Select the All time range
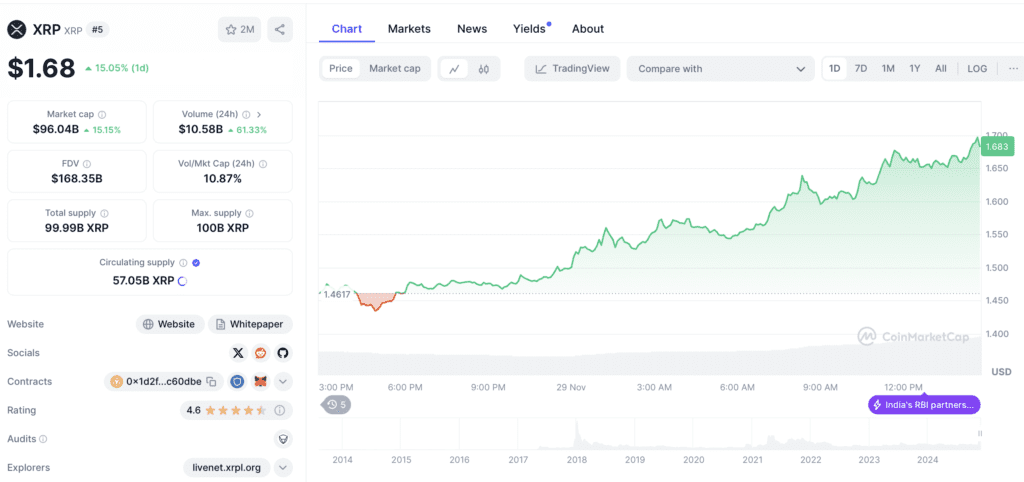The width and height of the screenshot is (1024, 482). pos(940,69)
